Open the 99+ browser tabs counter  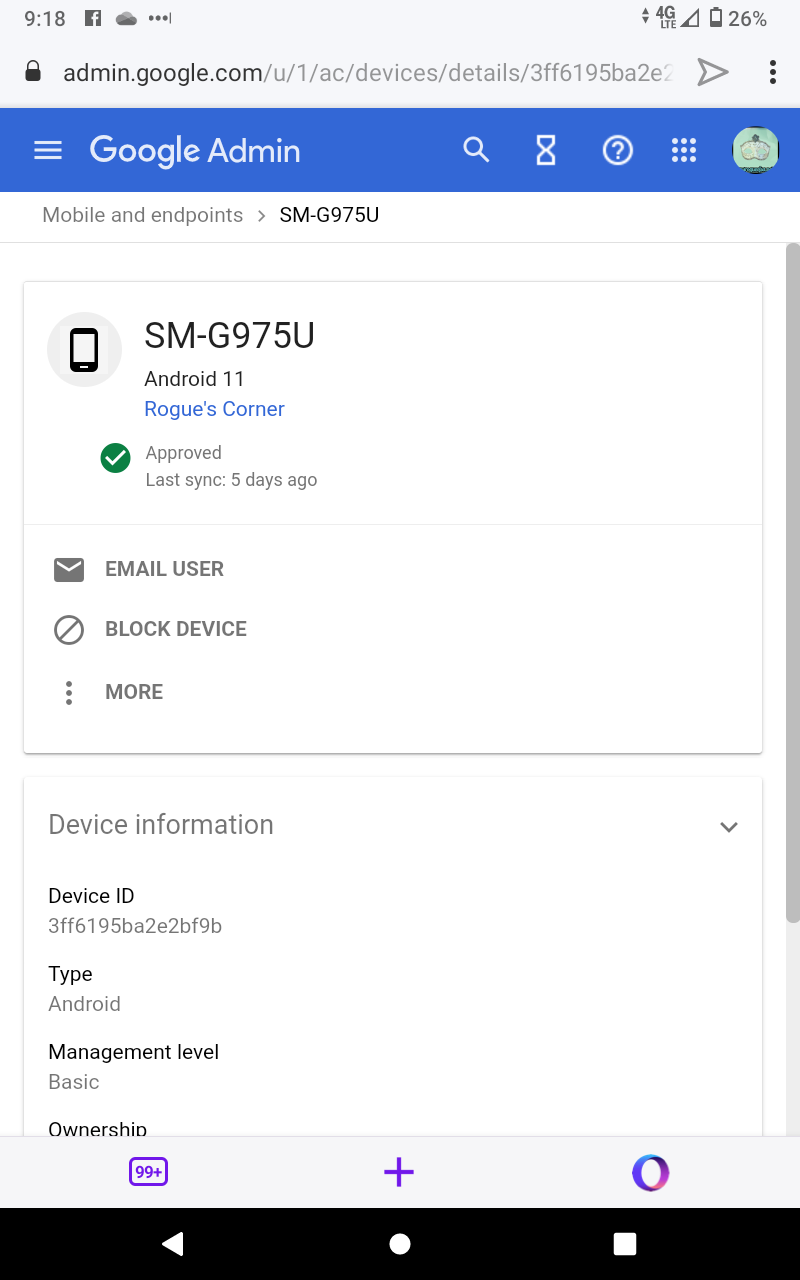pos(148,1172)
